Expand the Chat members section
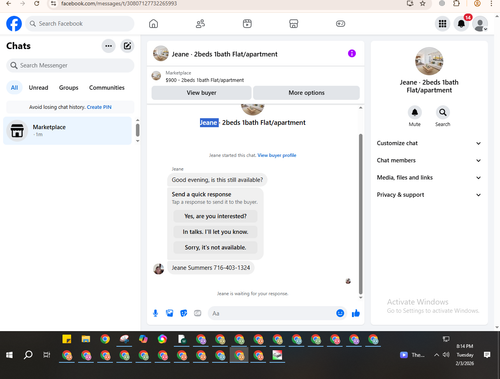Image resolution: width=500 pixels, height=379 pixels. pos(429,160)
